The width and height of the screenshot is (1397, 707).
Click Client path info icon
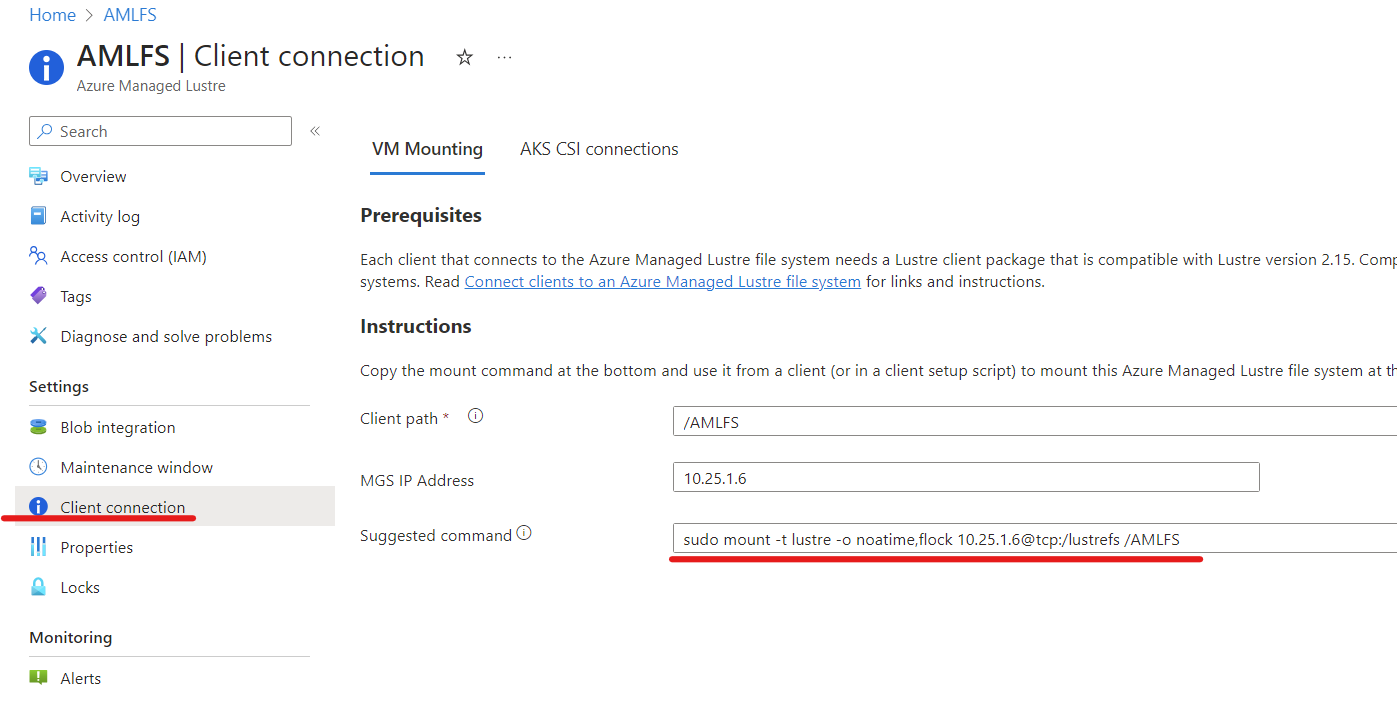pyautogui.click(x=476, y=417)
